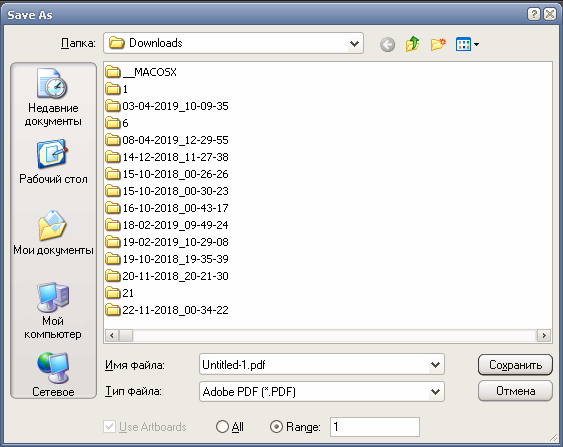Open Сетевое окружение in places bar
Viewport: 563px width, 447px height.
pos(53,374)
